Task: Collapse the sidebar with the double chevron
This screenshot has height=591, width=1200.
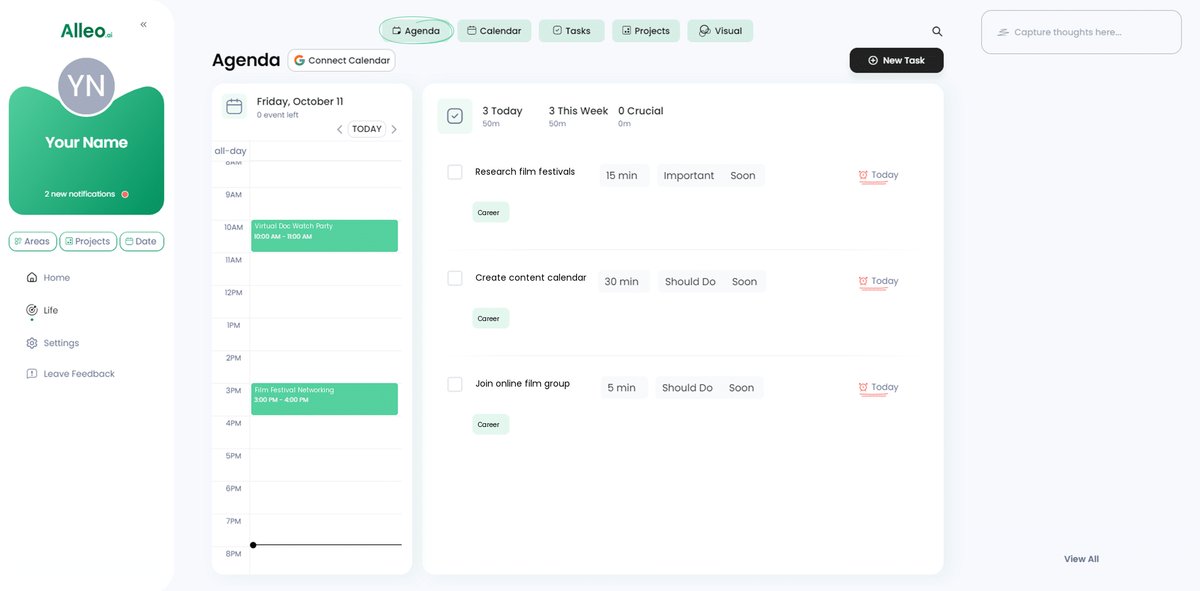Action: click(x=142, y=23)
